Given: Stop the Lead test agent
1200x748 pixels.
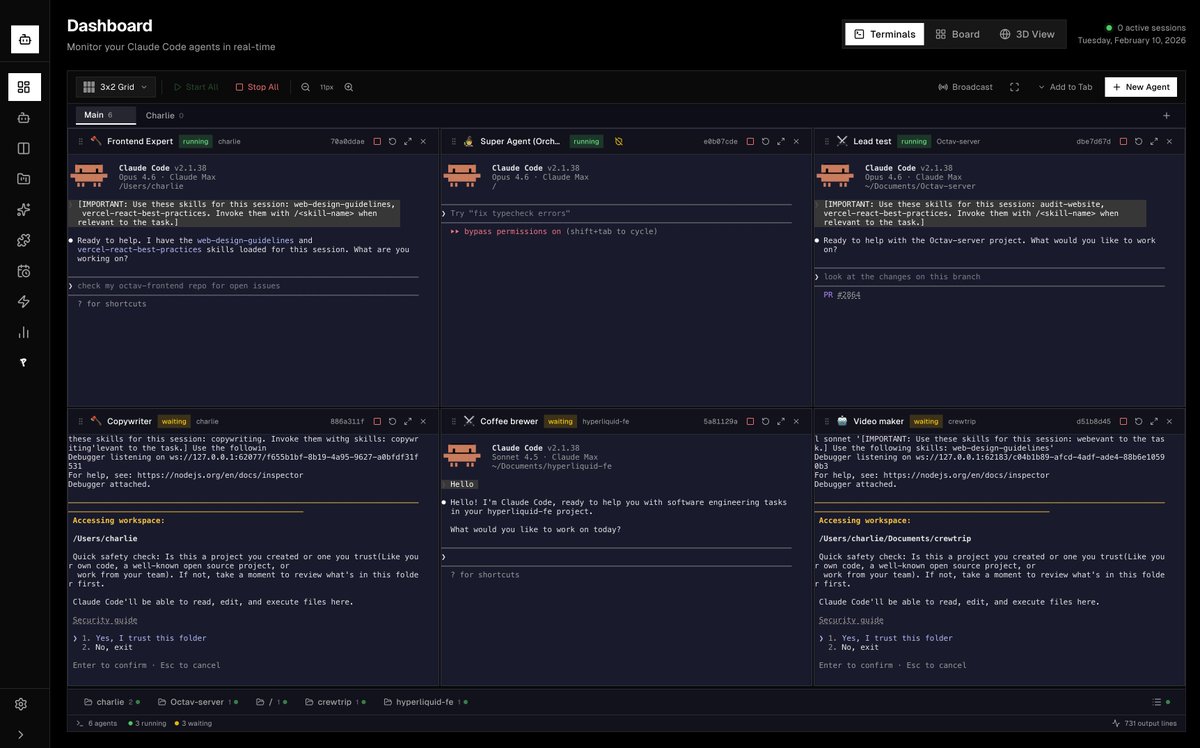Looking at the screenshot, I should (1123, 141).
